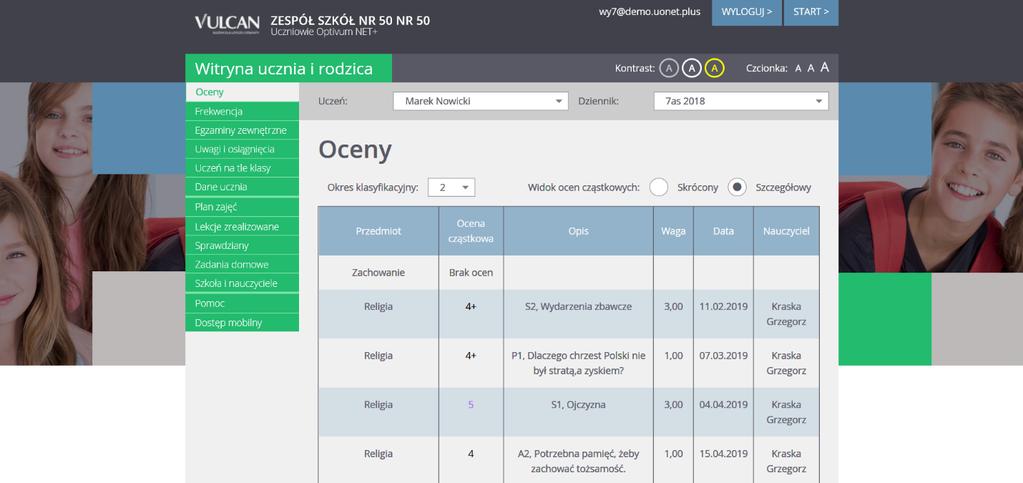The image size is (1023, 483).
Task: Click description S2, Wydarzenia zbawcze
Action: click(578, 306)
